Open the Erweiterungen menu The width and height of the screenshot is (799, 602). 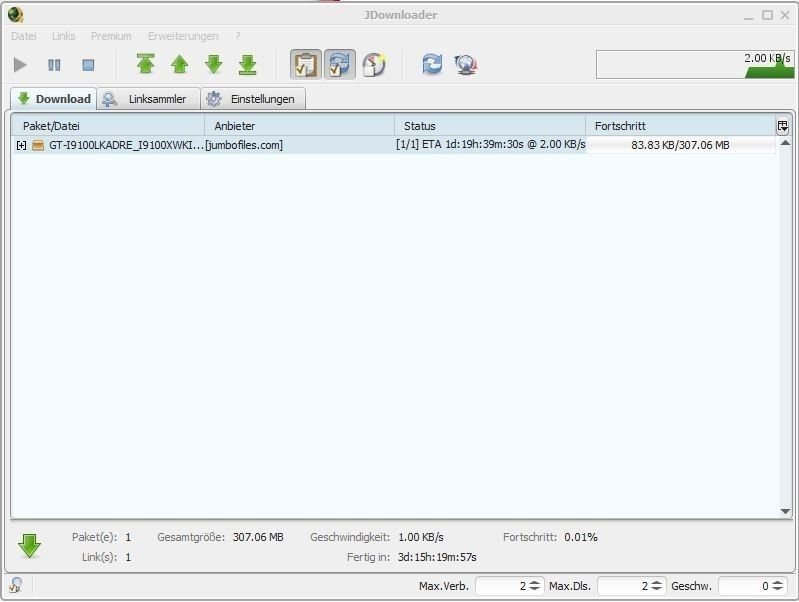183,36
